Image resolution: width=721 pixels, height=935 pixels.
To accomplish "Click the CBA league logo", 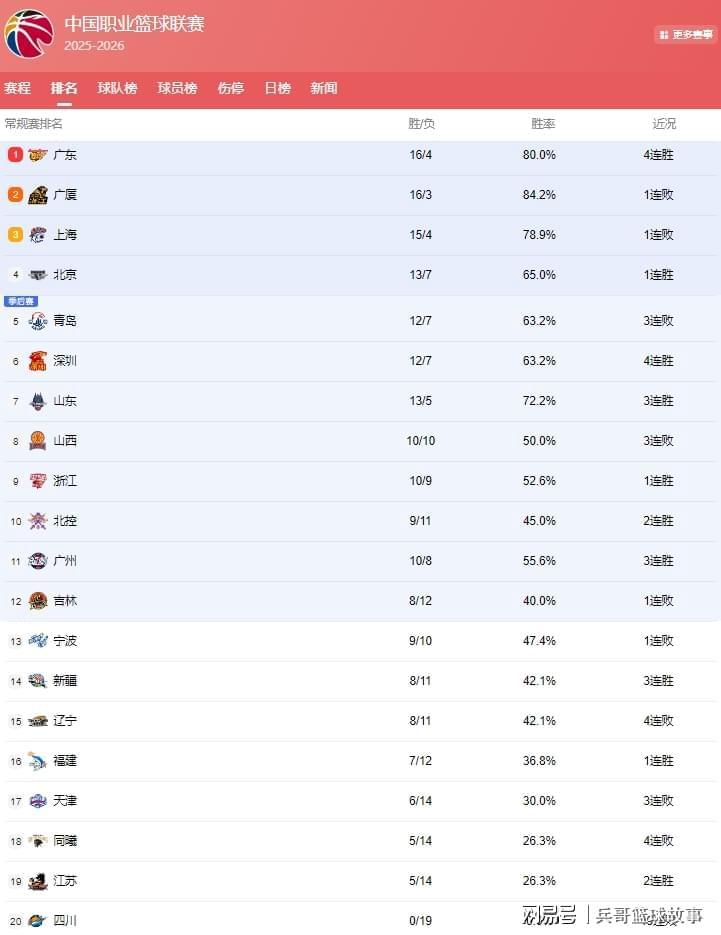I will click(x=29, y=33).
